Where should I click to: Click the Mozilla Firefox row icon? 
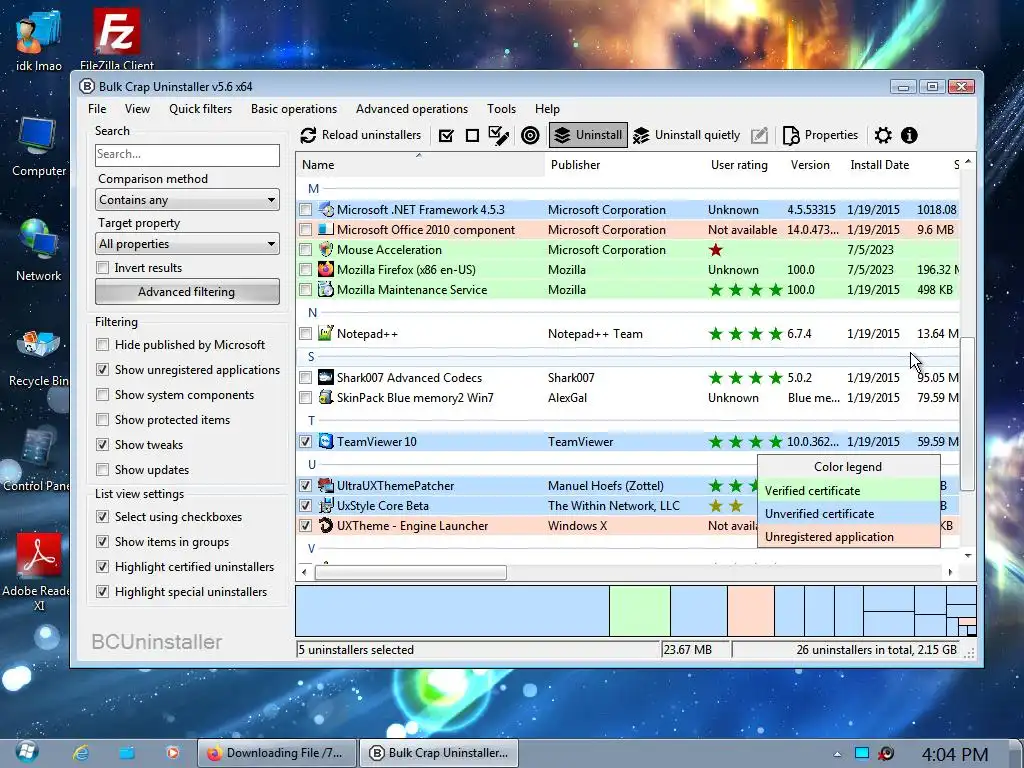[x=326, y=270]
